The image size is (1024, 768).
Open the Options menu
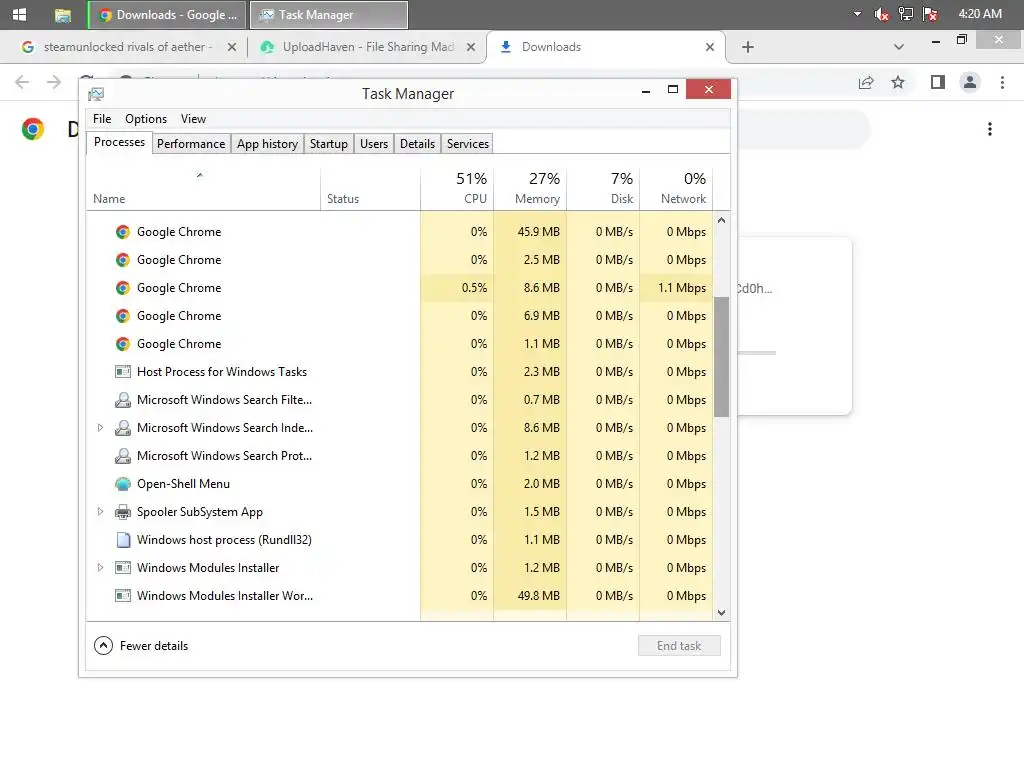(146, 119)
